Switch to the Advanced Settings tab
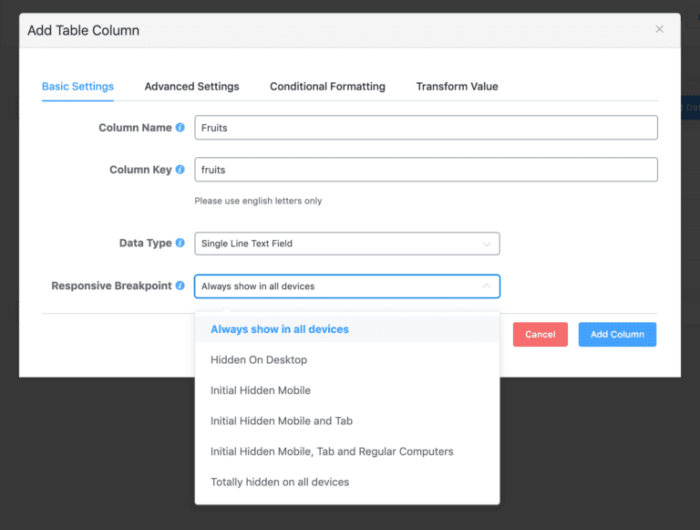Screen dimensions: 700x530 [x=191, y=87]
